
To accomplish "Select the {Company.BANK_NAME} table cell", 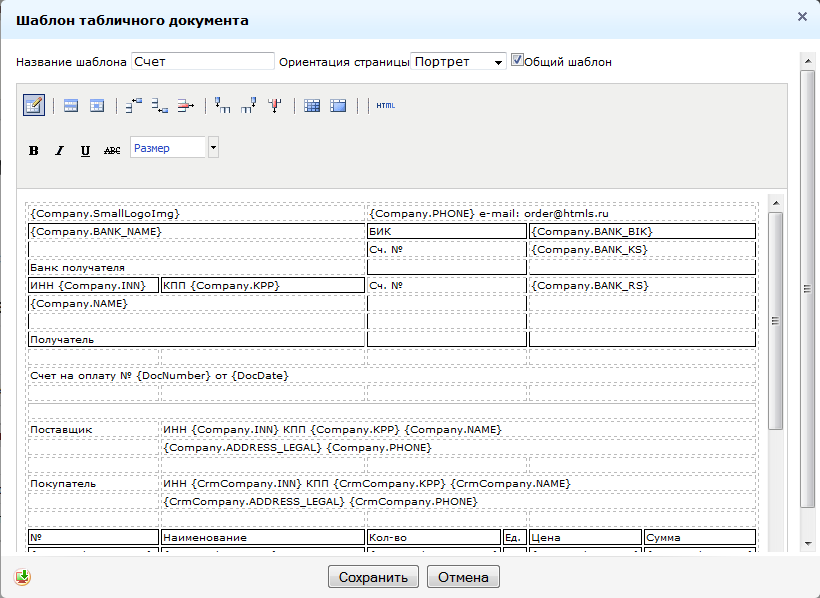I will (x=196, y=231).
